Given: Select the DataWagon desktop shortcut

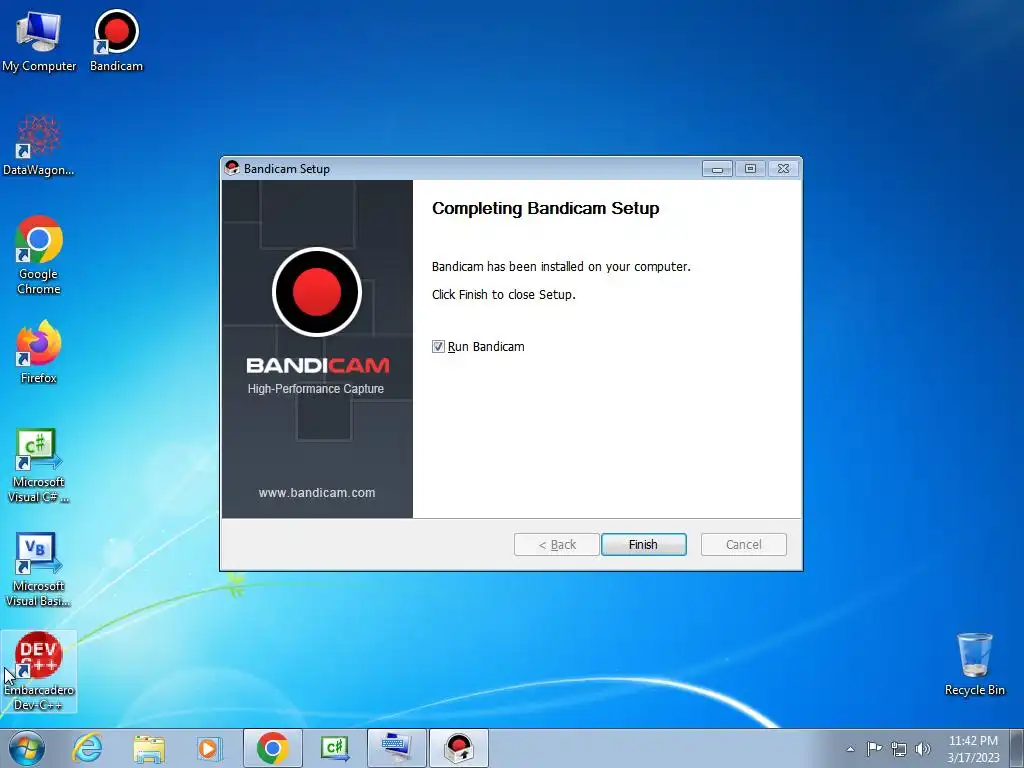Looking at the screenshot, I should [x=39, y=145].
